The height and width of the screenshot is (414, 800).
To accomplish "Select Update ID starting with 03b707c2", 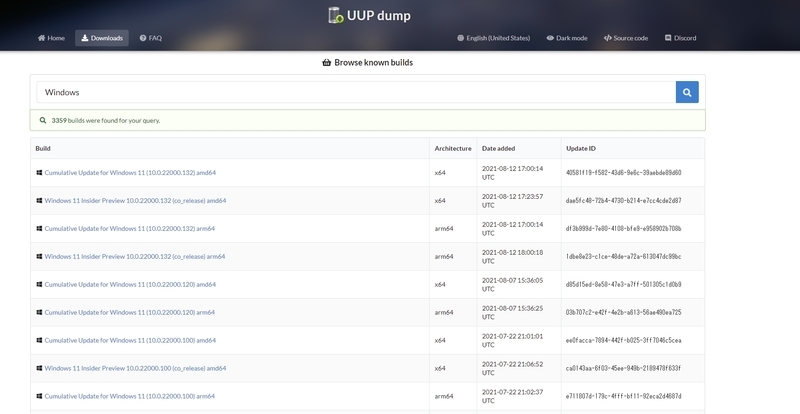I will pyautogui.click(x=623, y=312).
